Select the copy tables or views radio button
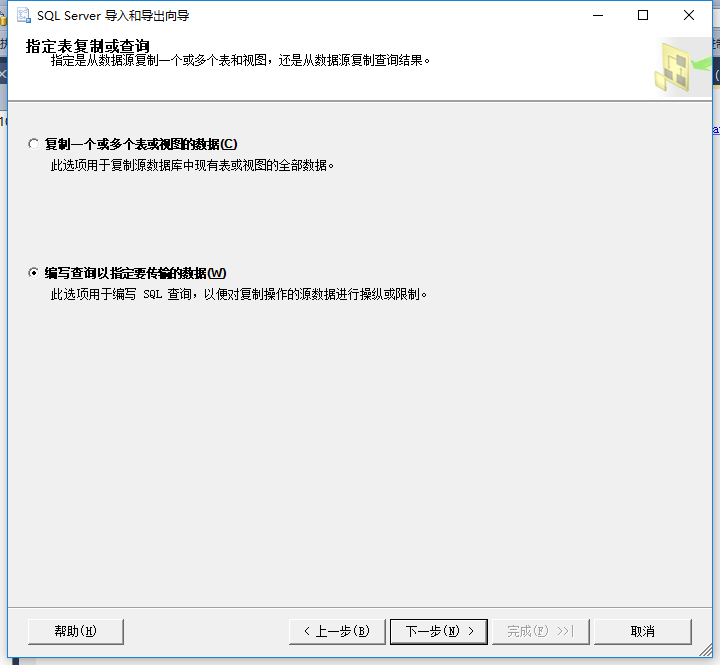 point(34,144)
